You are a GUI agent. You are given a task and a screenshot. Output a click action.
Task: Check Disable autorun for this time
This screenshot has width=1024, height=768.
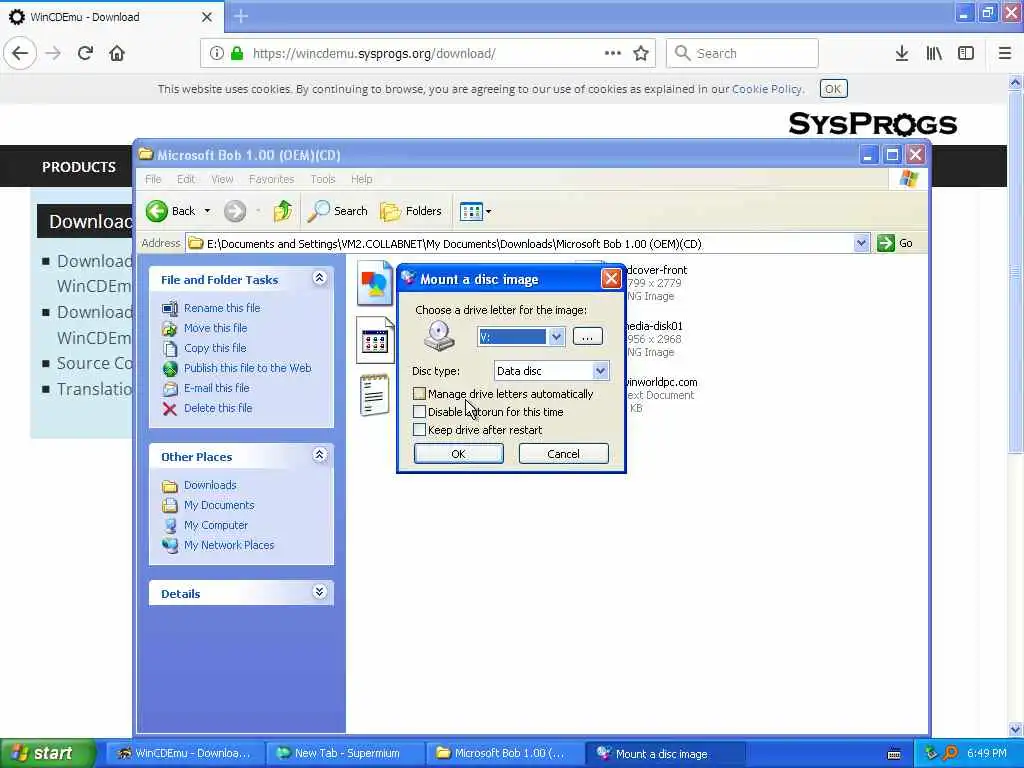(x=419, y=412)
